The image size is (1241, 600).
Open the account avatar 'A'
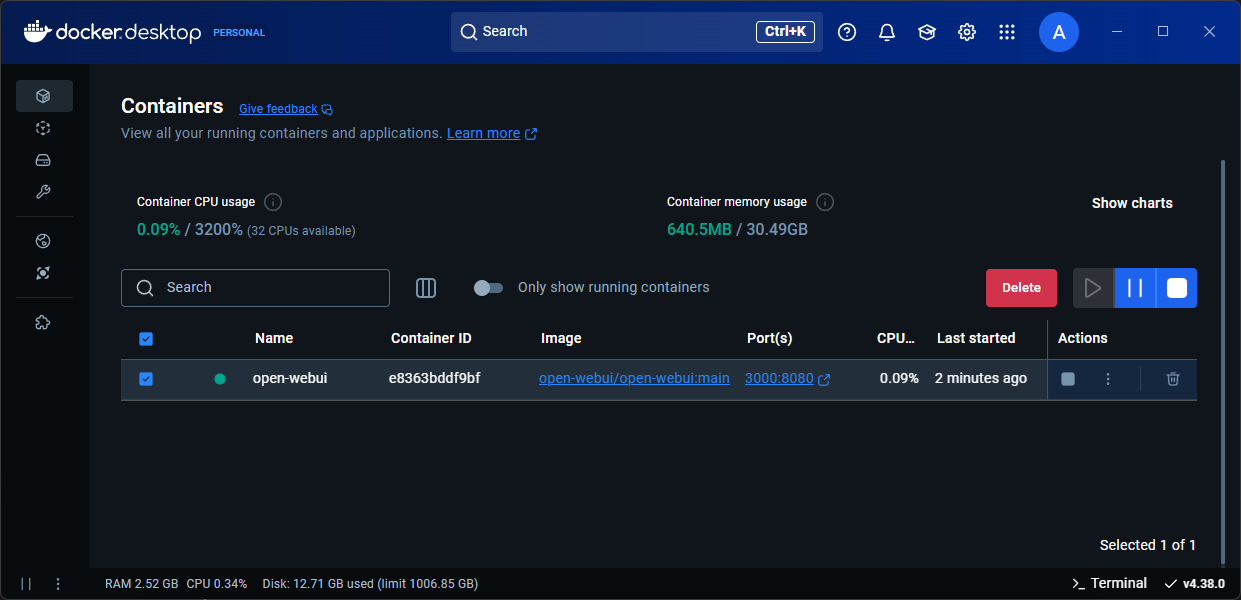[1059, 32]
